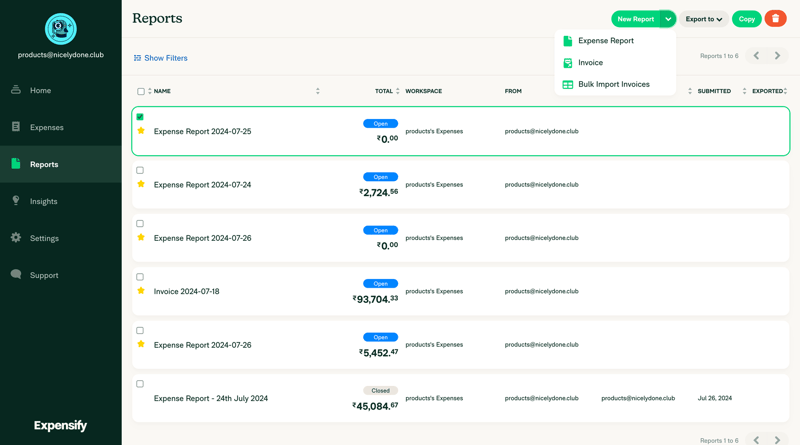800x445 pixels.
Task: Click the Expenses receipt icon in sidebar
Action: pyautogui.click(x=16, y=127)
